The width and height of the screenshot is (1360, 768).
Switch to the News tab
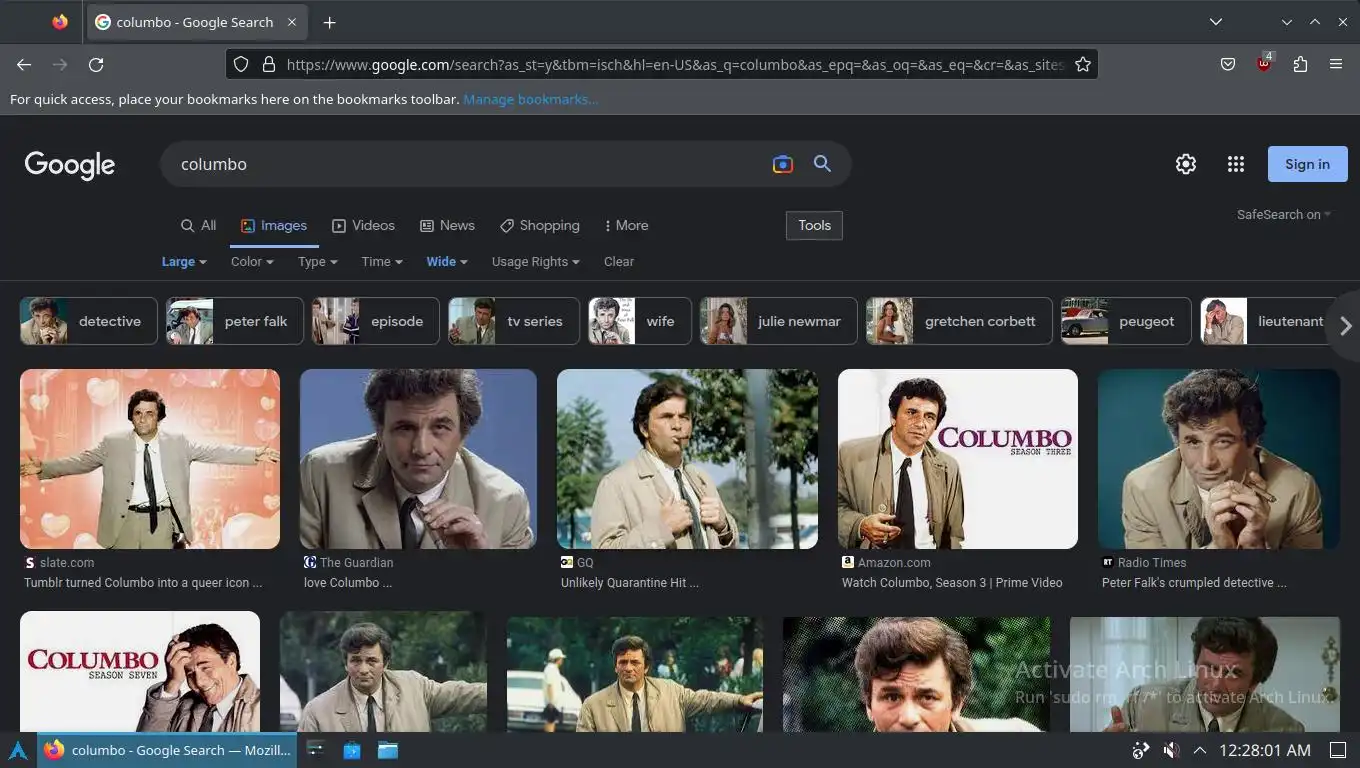coord(447,225)
